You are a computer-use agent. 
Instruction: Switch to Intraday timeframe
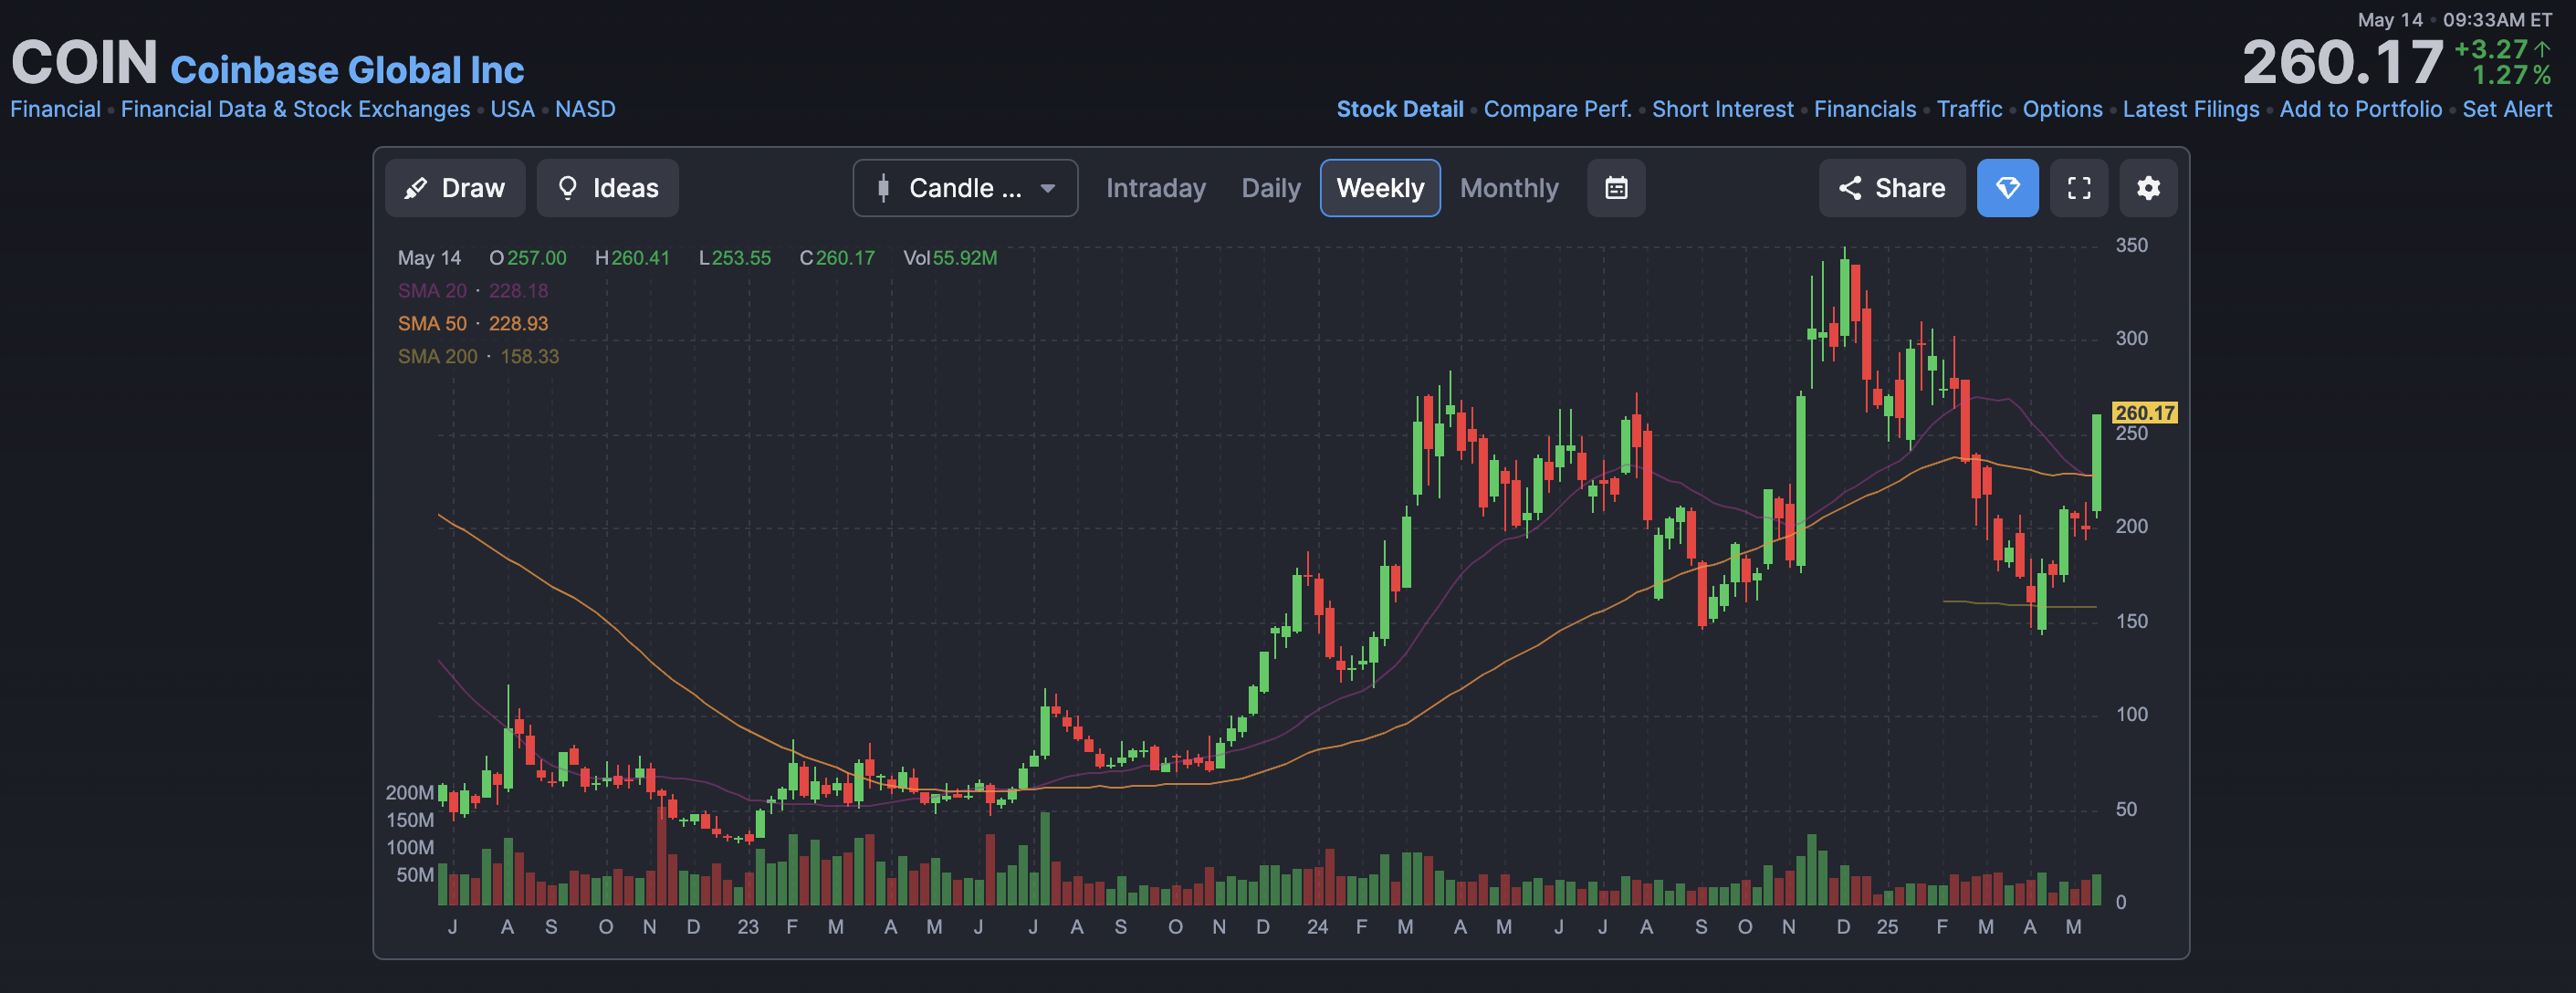[x=1155, y=188]
